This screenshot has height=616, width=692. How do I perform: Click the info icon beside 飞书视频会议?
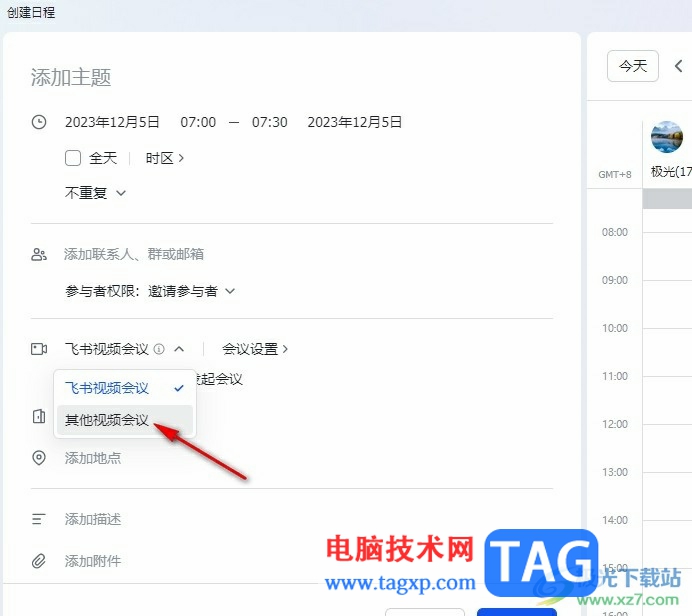pyautogui.click(x=159, y=349)
